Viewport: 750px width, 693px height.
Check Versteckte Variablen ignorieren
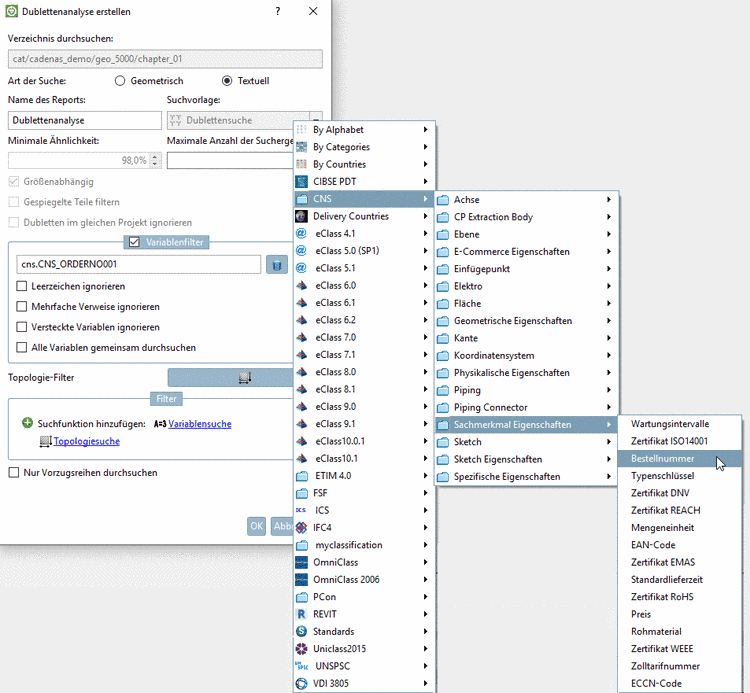(22, 327)
